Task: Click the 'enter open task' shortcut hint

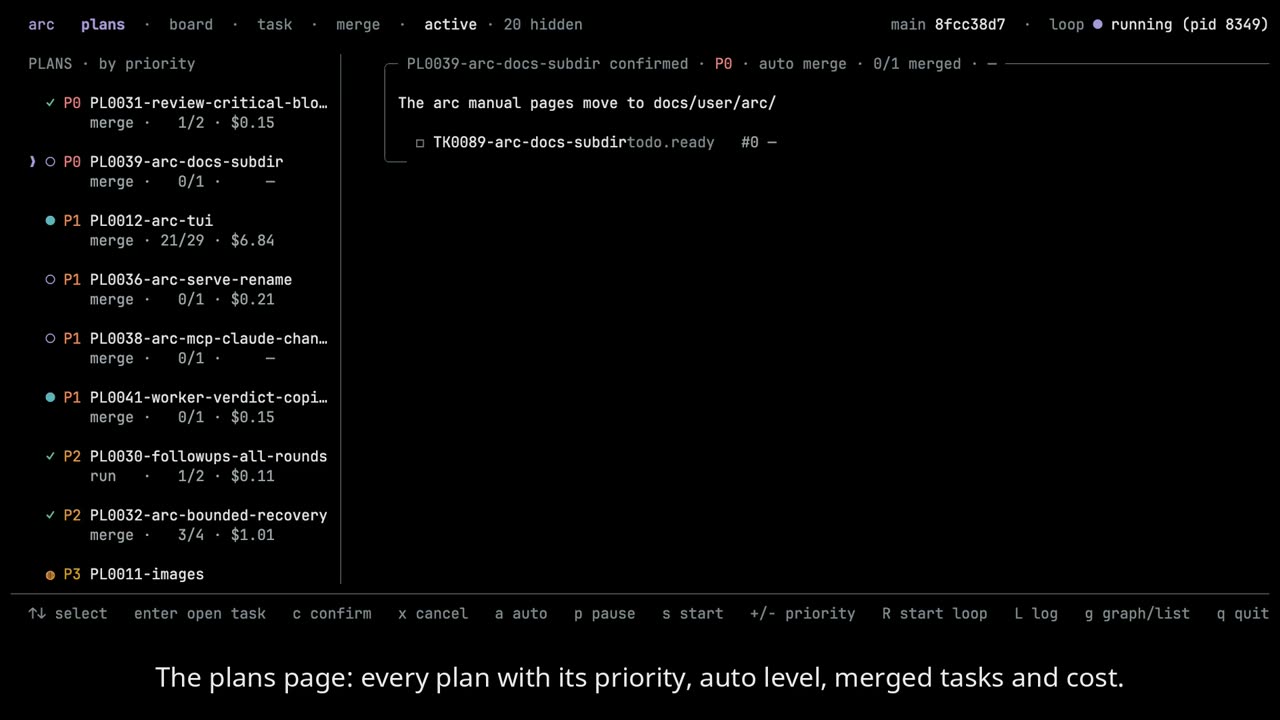Action: coord(200,614)
